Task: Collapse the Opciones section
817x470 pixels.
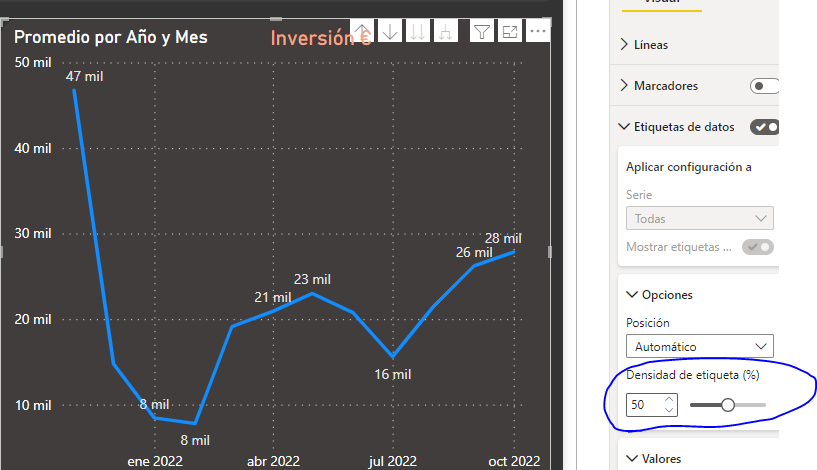Action: (632, 294)
